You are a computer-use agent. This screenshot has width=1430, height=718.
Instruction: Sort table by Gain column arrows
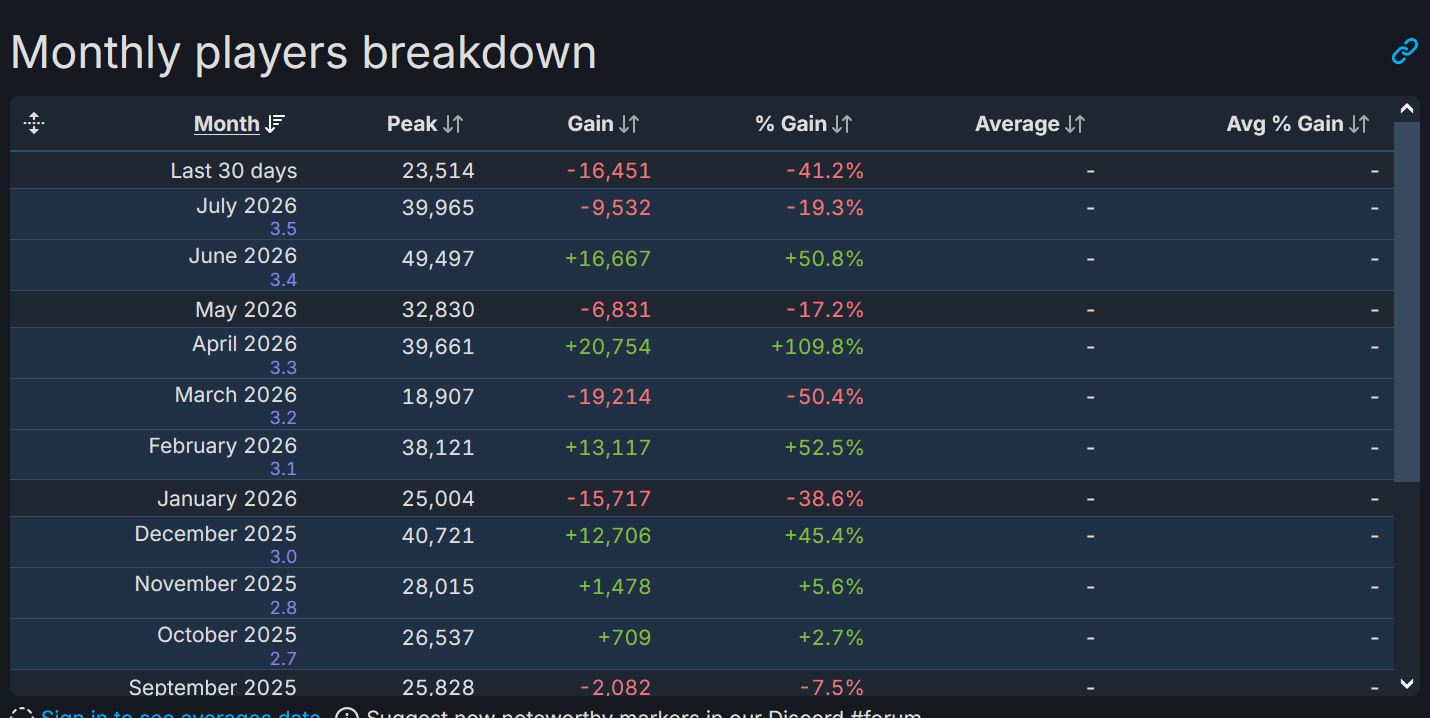pyautogui.click(x=629, y=124)
